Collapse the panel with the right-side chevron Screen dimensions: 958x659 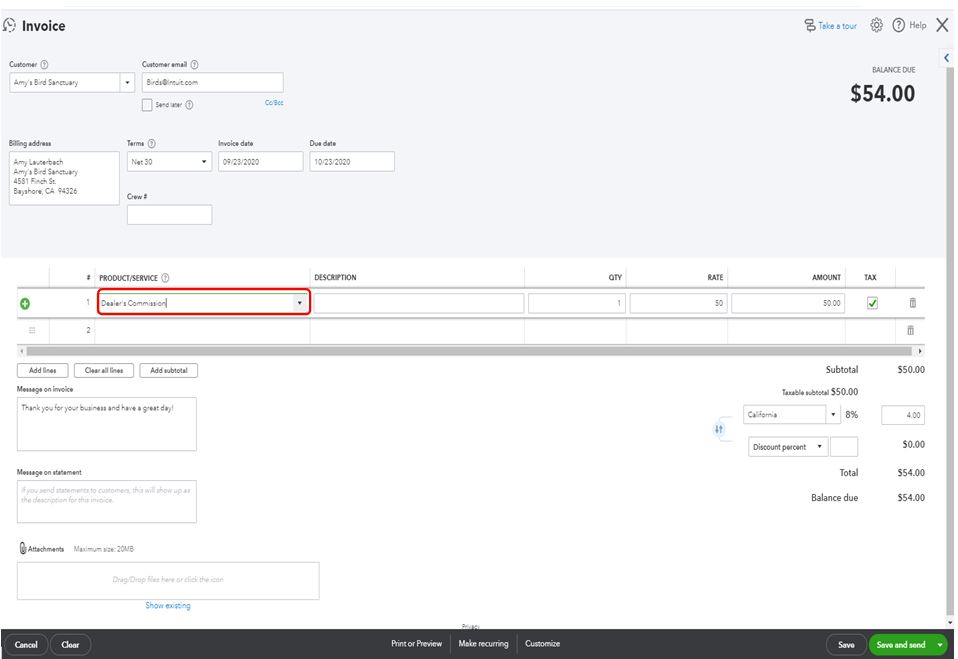click(945, 57)
